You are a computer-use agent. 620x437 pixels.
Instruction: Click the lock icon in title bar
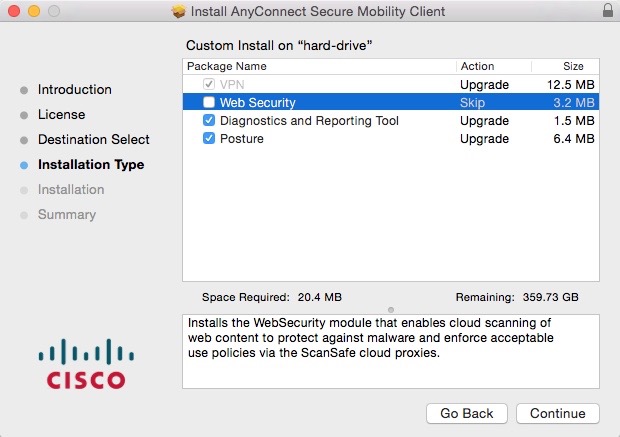(x=608, y=11)
